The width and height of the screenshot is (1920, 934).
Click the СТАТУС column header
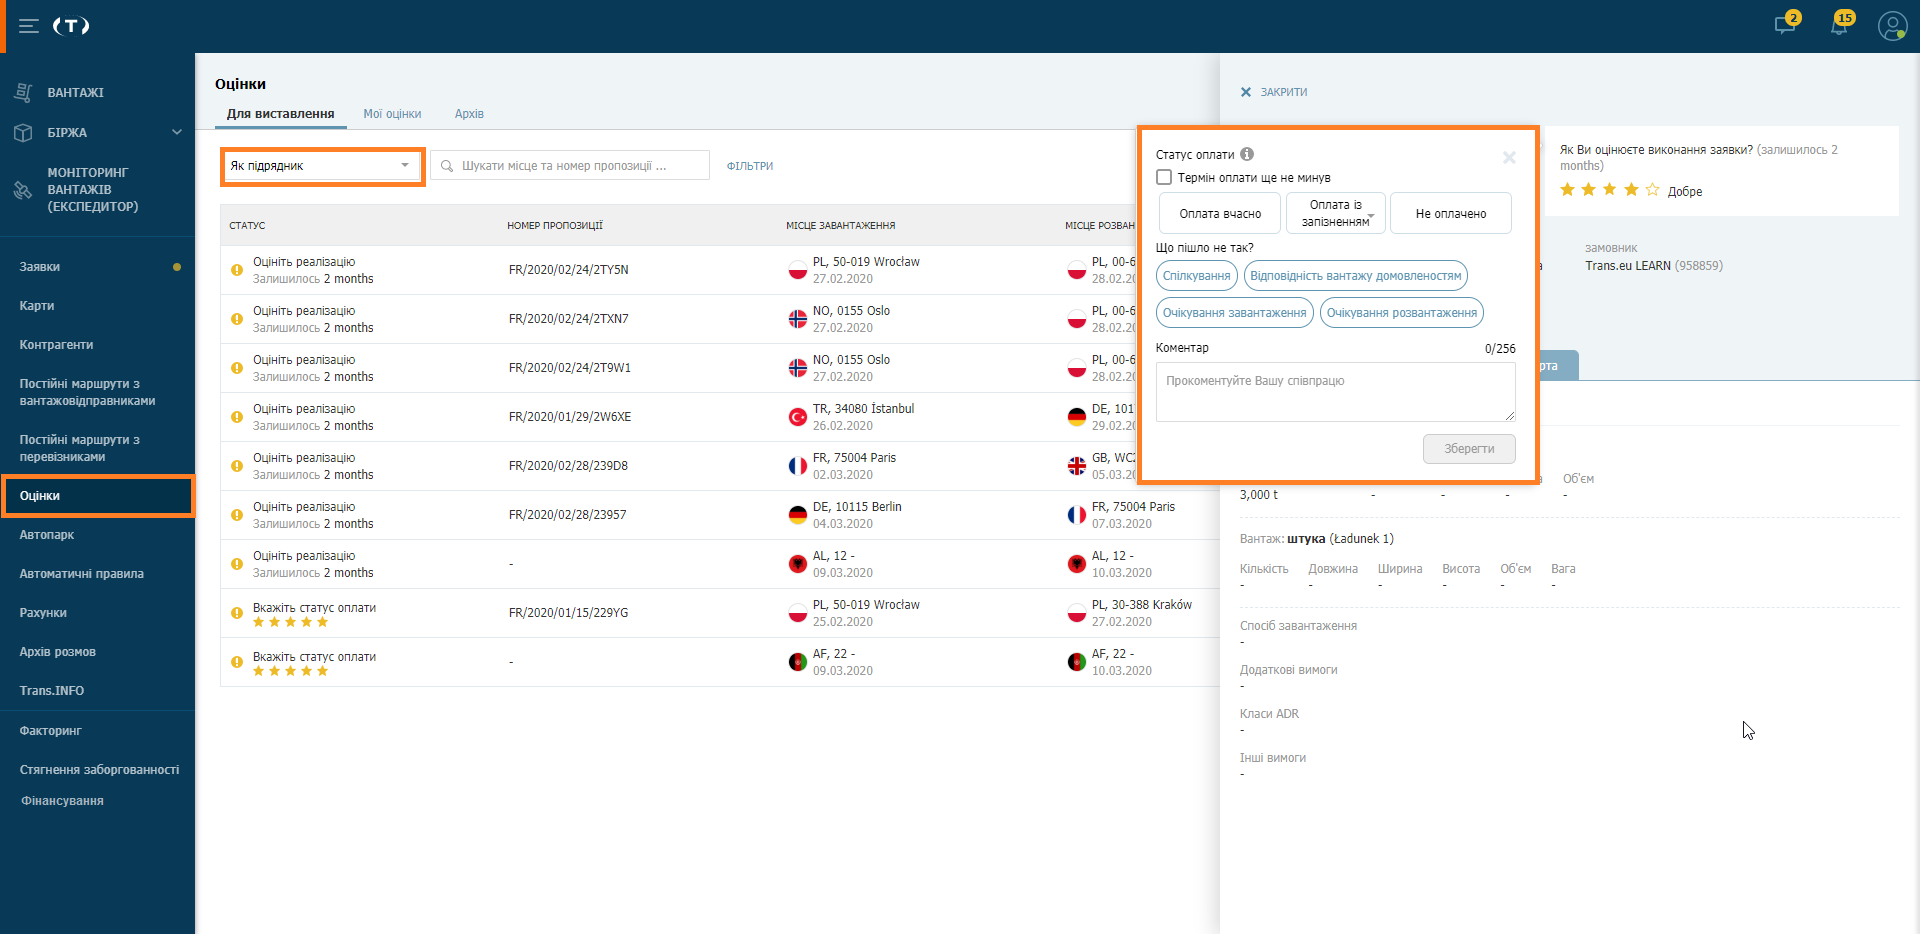click(x=247, y=226)
